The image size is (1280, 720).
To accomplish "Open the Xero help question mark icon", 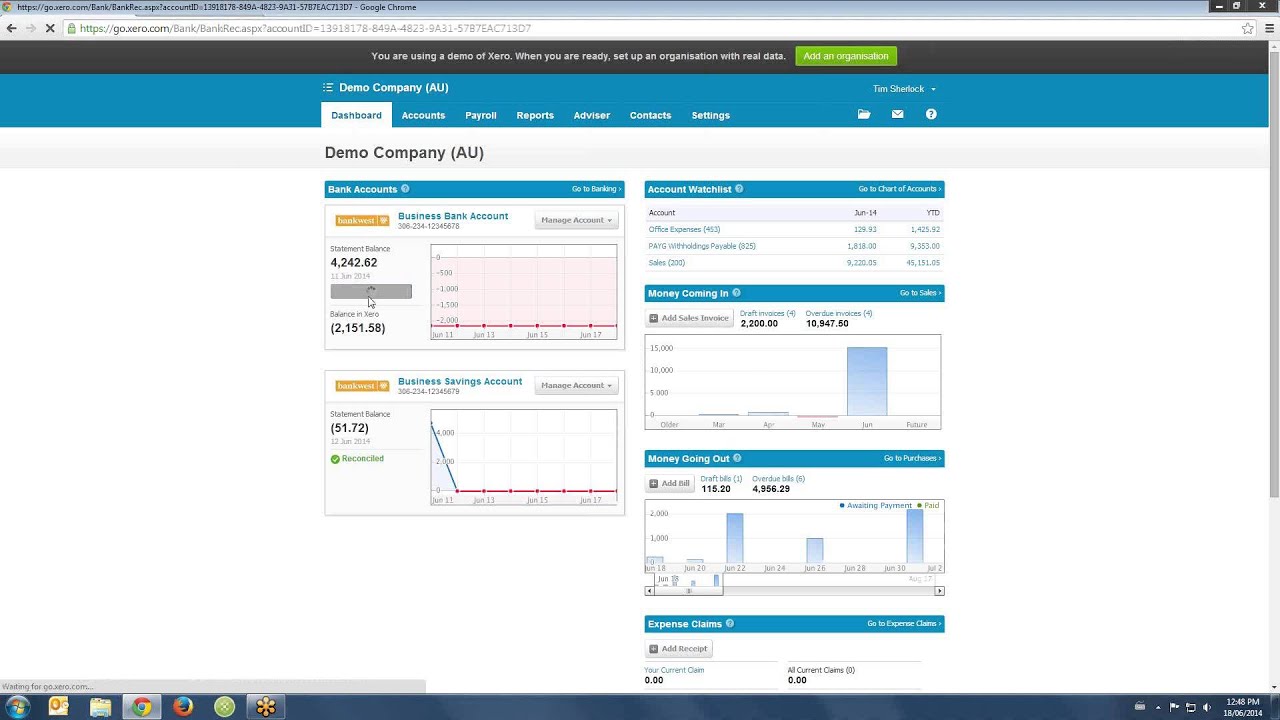I will click(x=931, y=115).
